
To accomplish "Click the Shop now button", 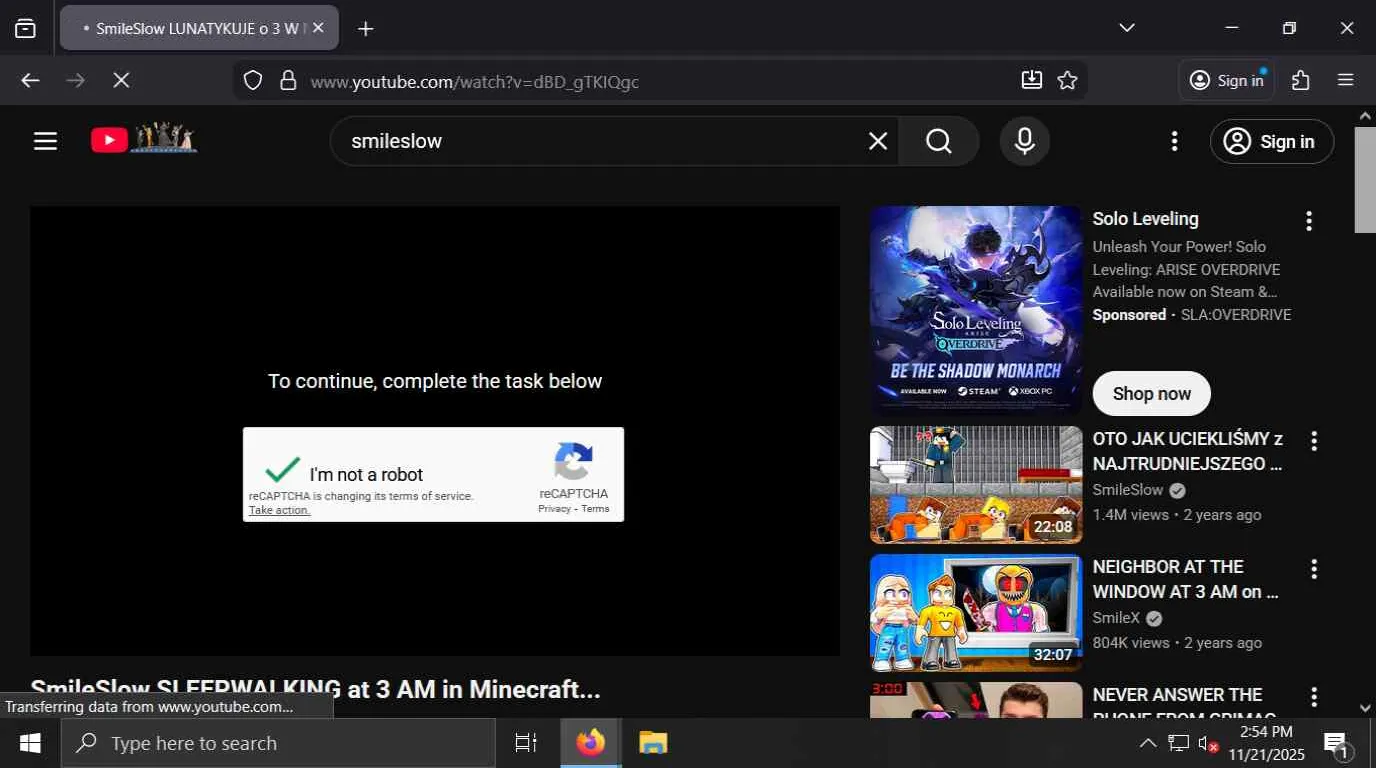I will pyautogui.click(x=1152, y=394).
